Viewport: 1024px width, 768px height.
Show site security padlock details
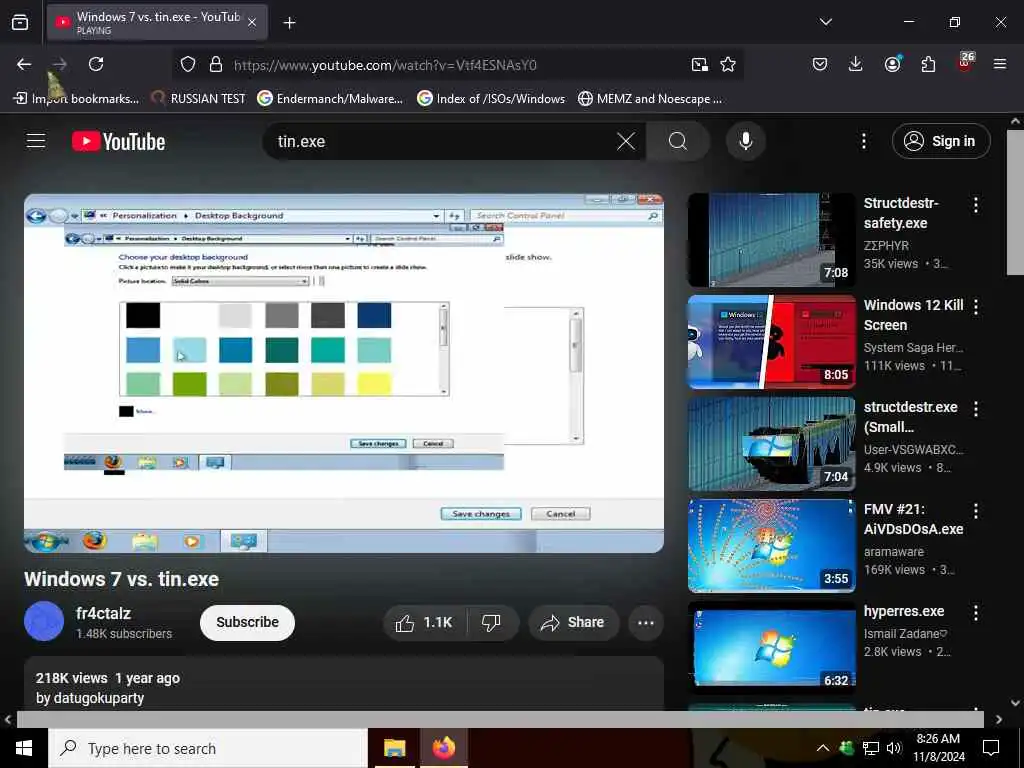216,65
